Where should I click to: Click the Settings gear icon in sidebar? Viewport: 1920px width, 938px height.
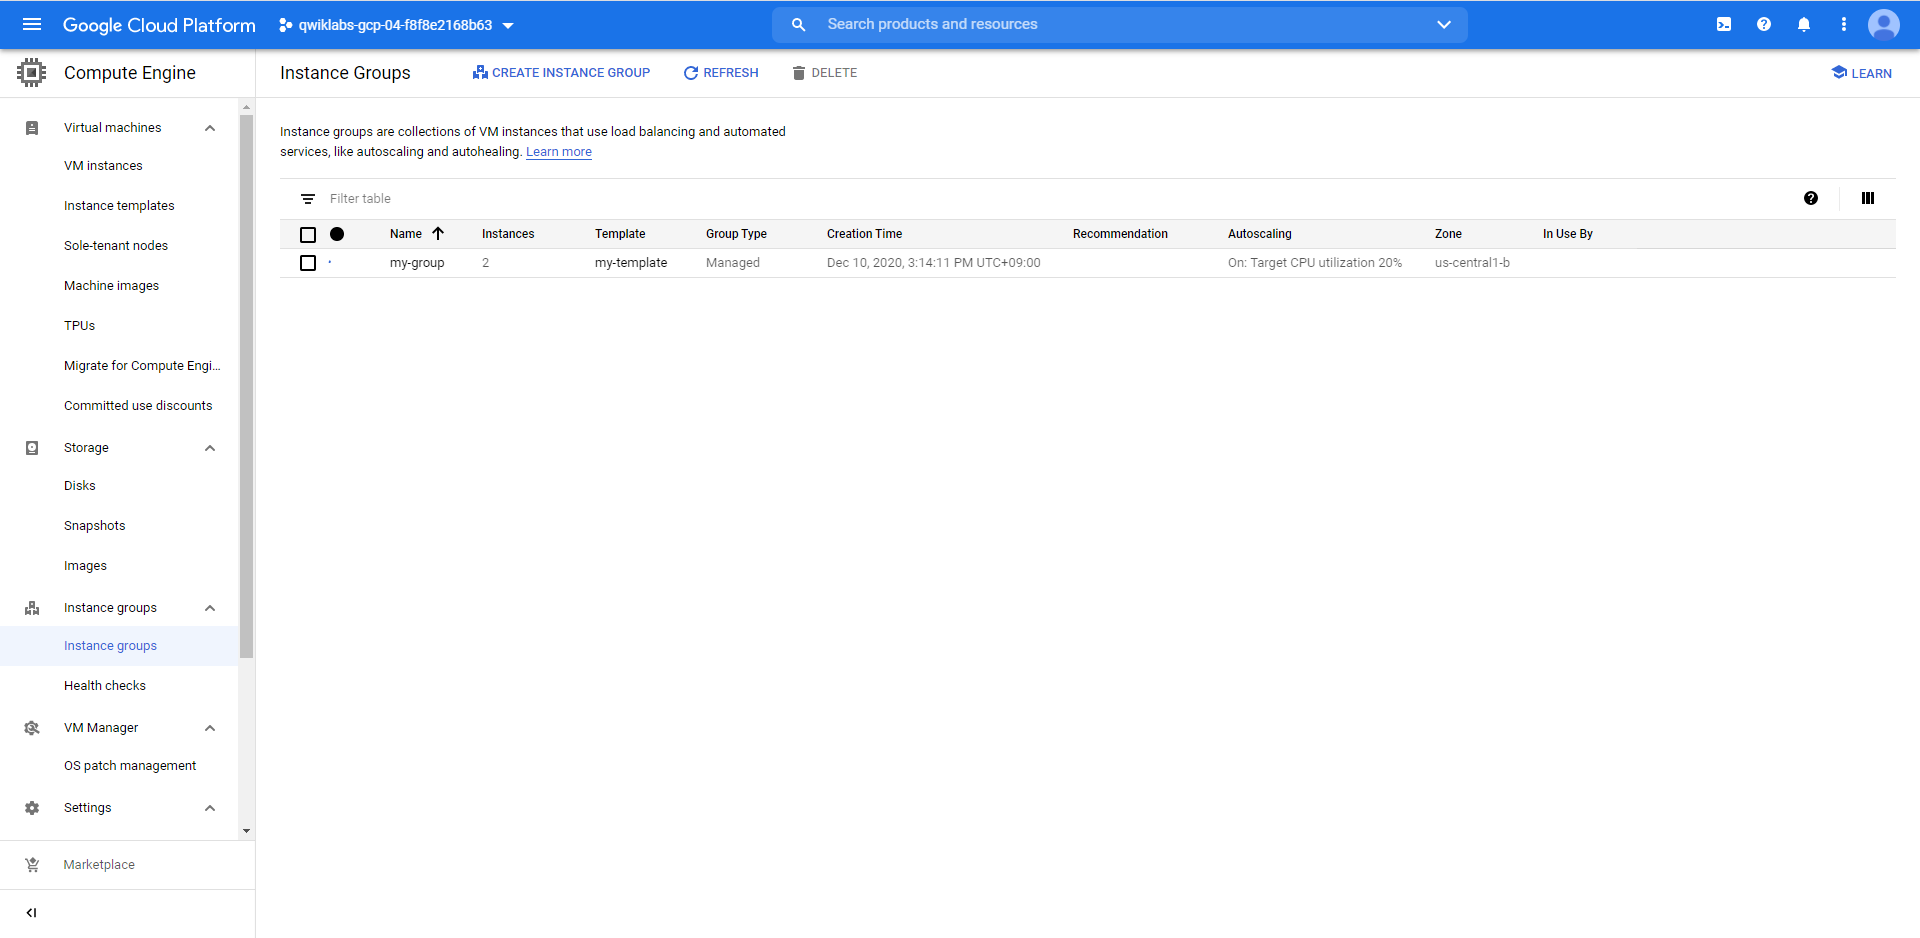pos(32,808)
